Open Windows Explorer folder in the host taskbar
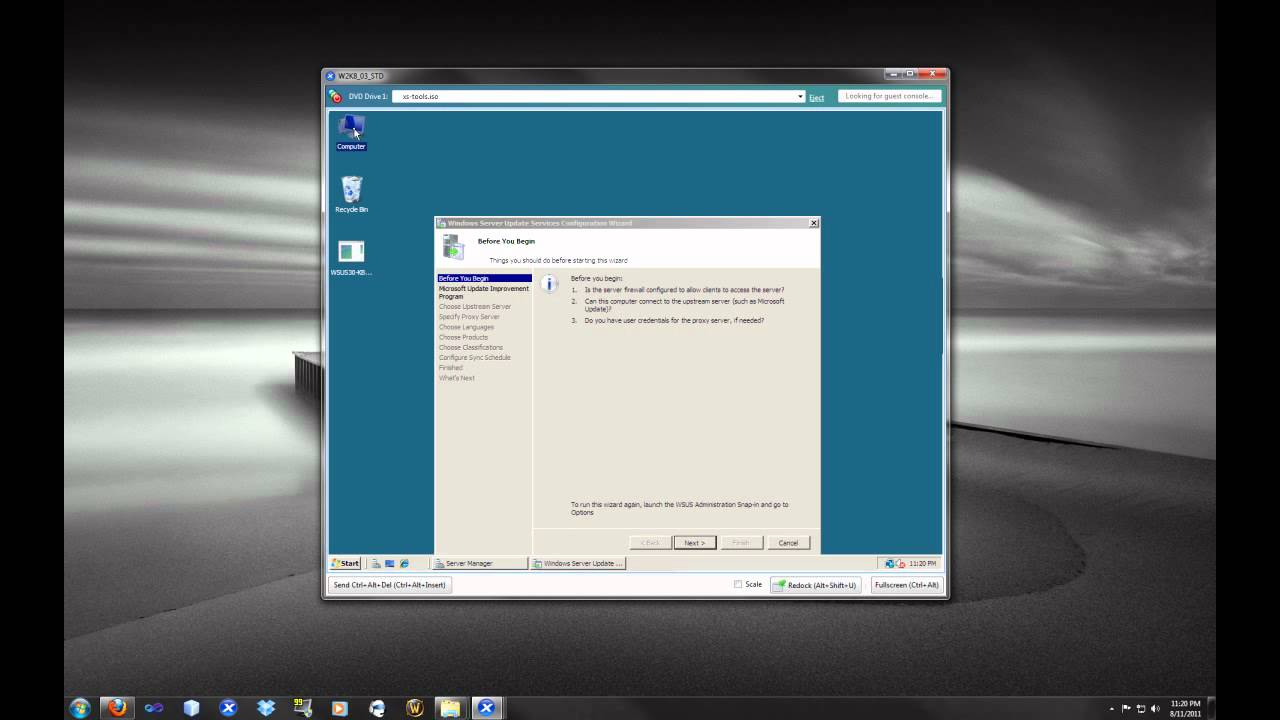1280x720 pixels. pos(451,708)
